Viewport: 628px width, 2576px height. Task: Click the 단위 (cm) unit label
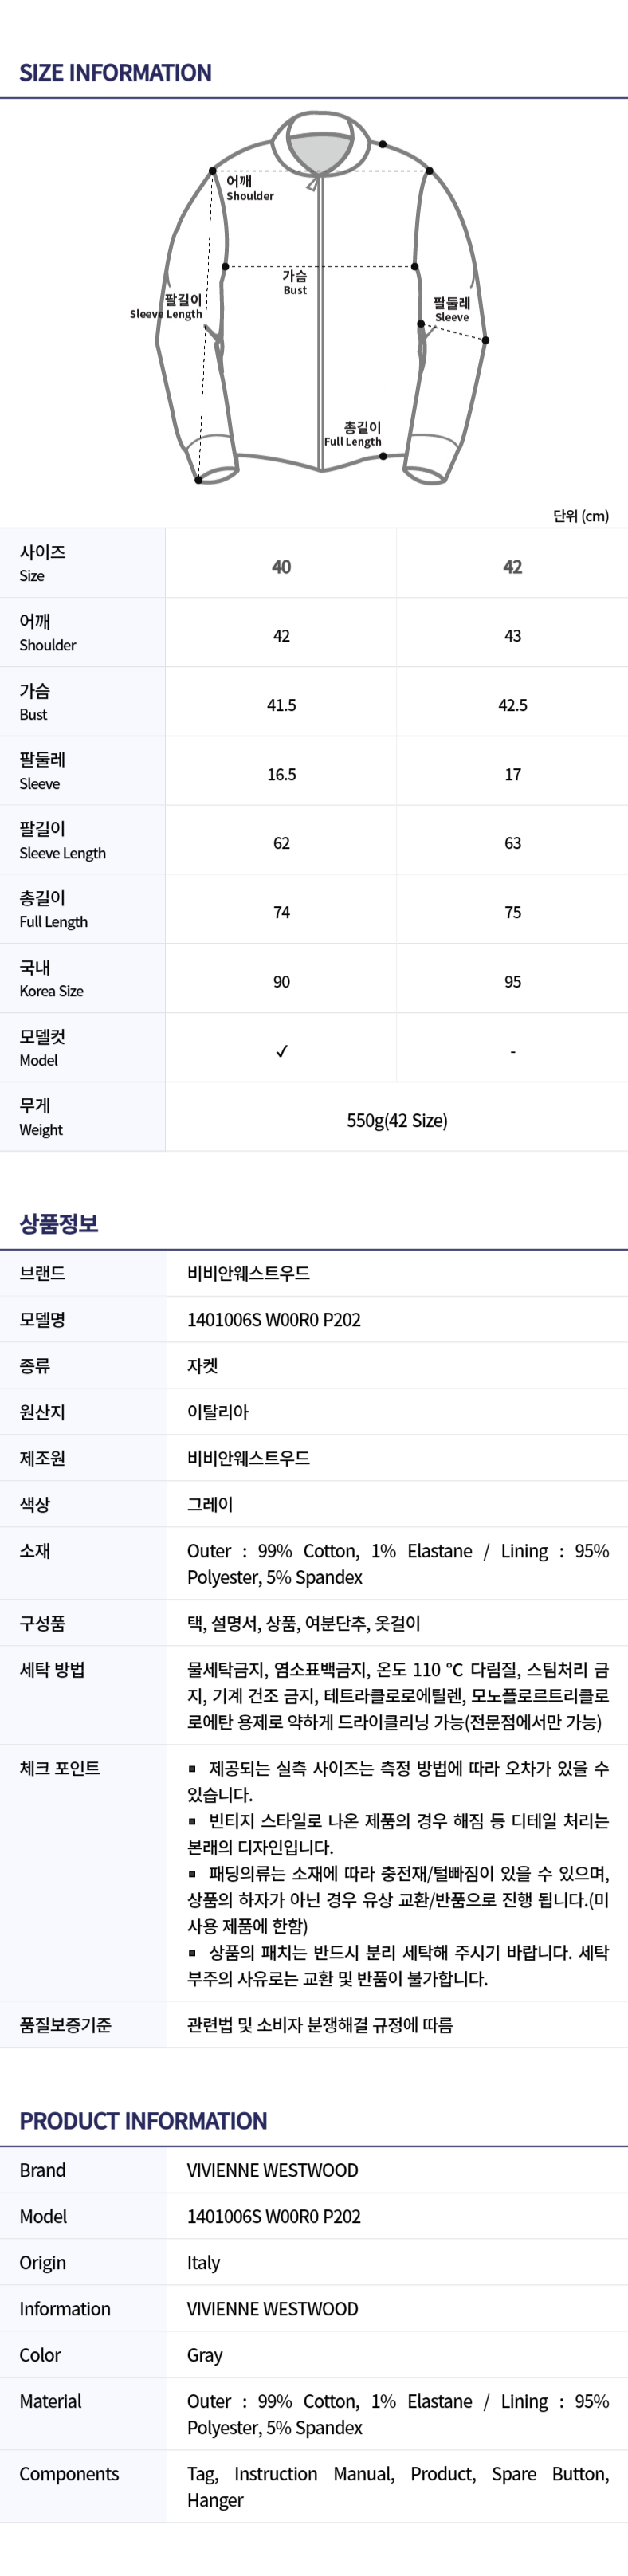tap(581, 516)
